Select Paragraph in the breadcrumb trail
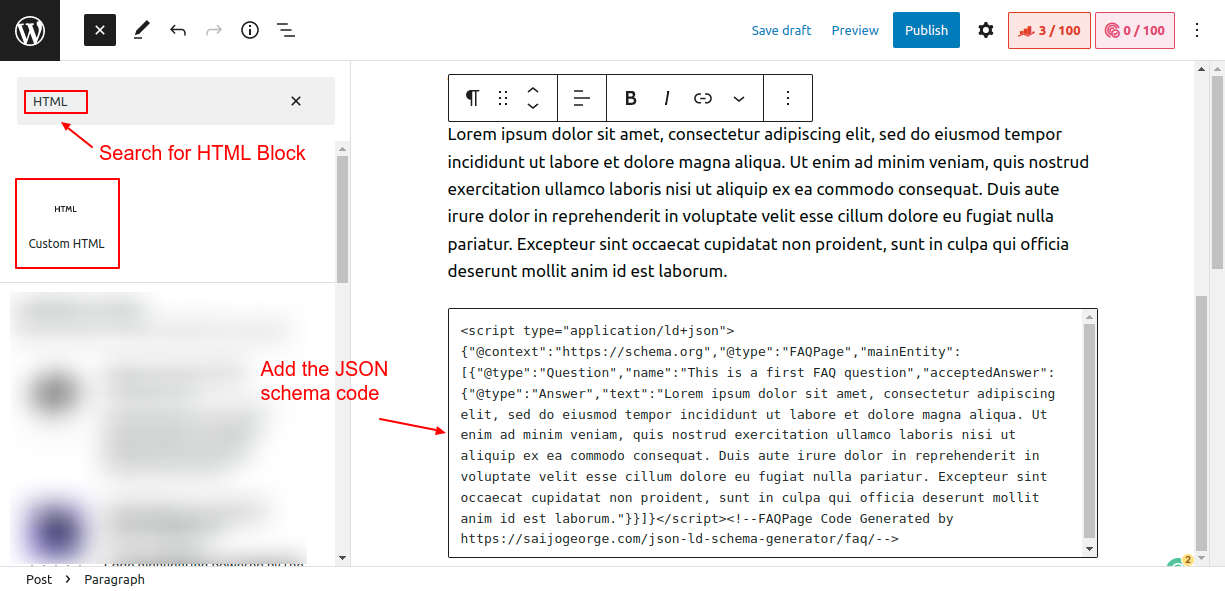 [x=114, y=579]
